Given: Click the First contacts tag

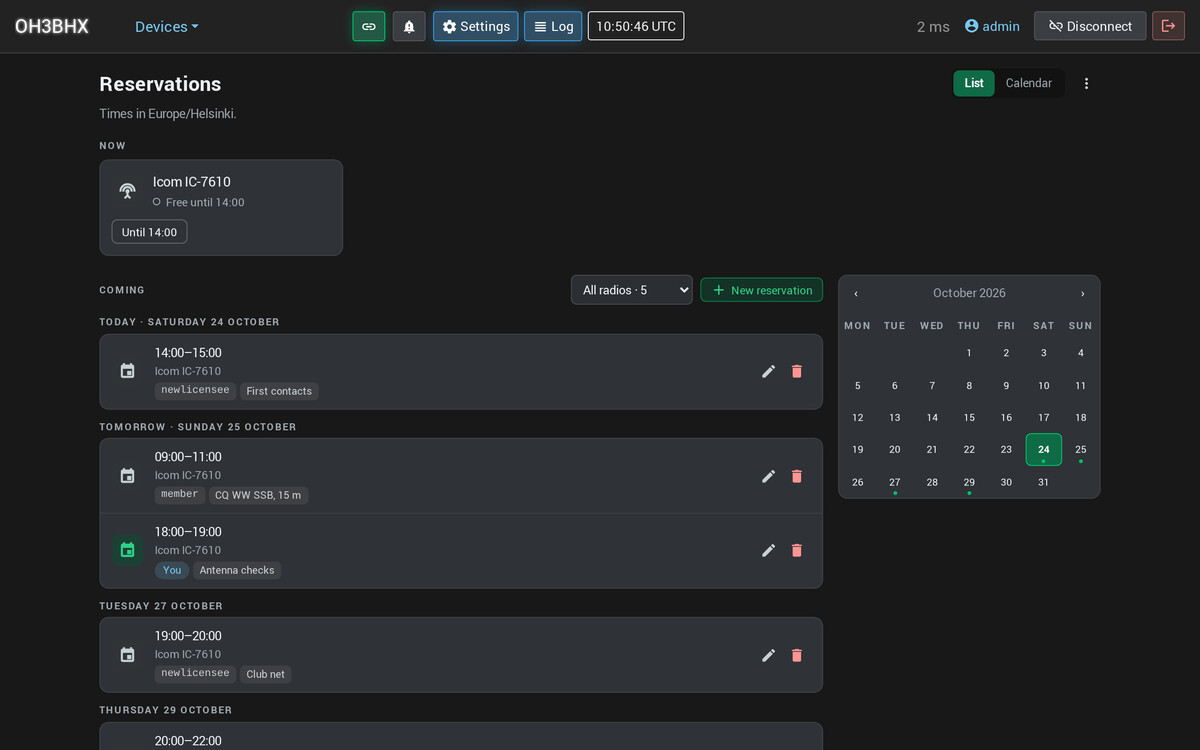Looking at the screenshot, I should [x=279, y=391].
